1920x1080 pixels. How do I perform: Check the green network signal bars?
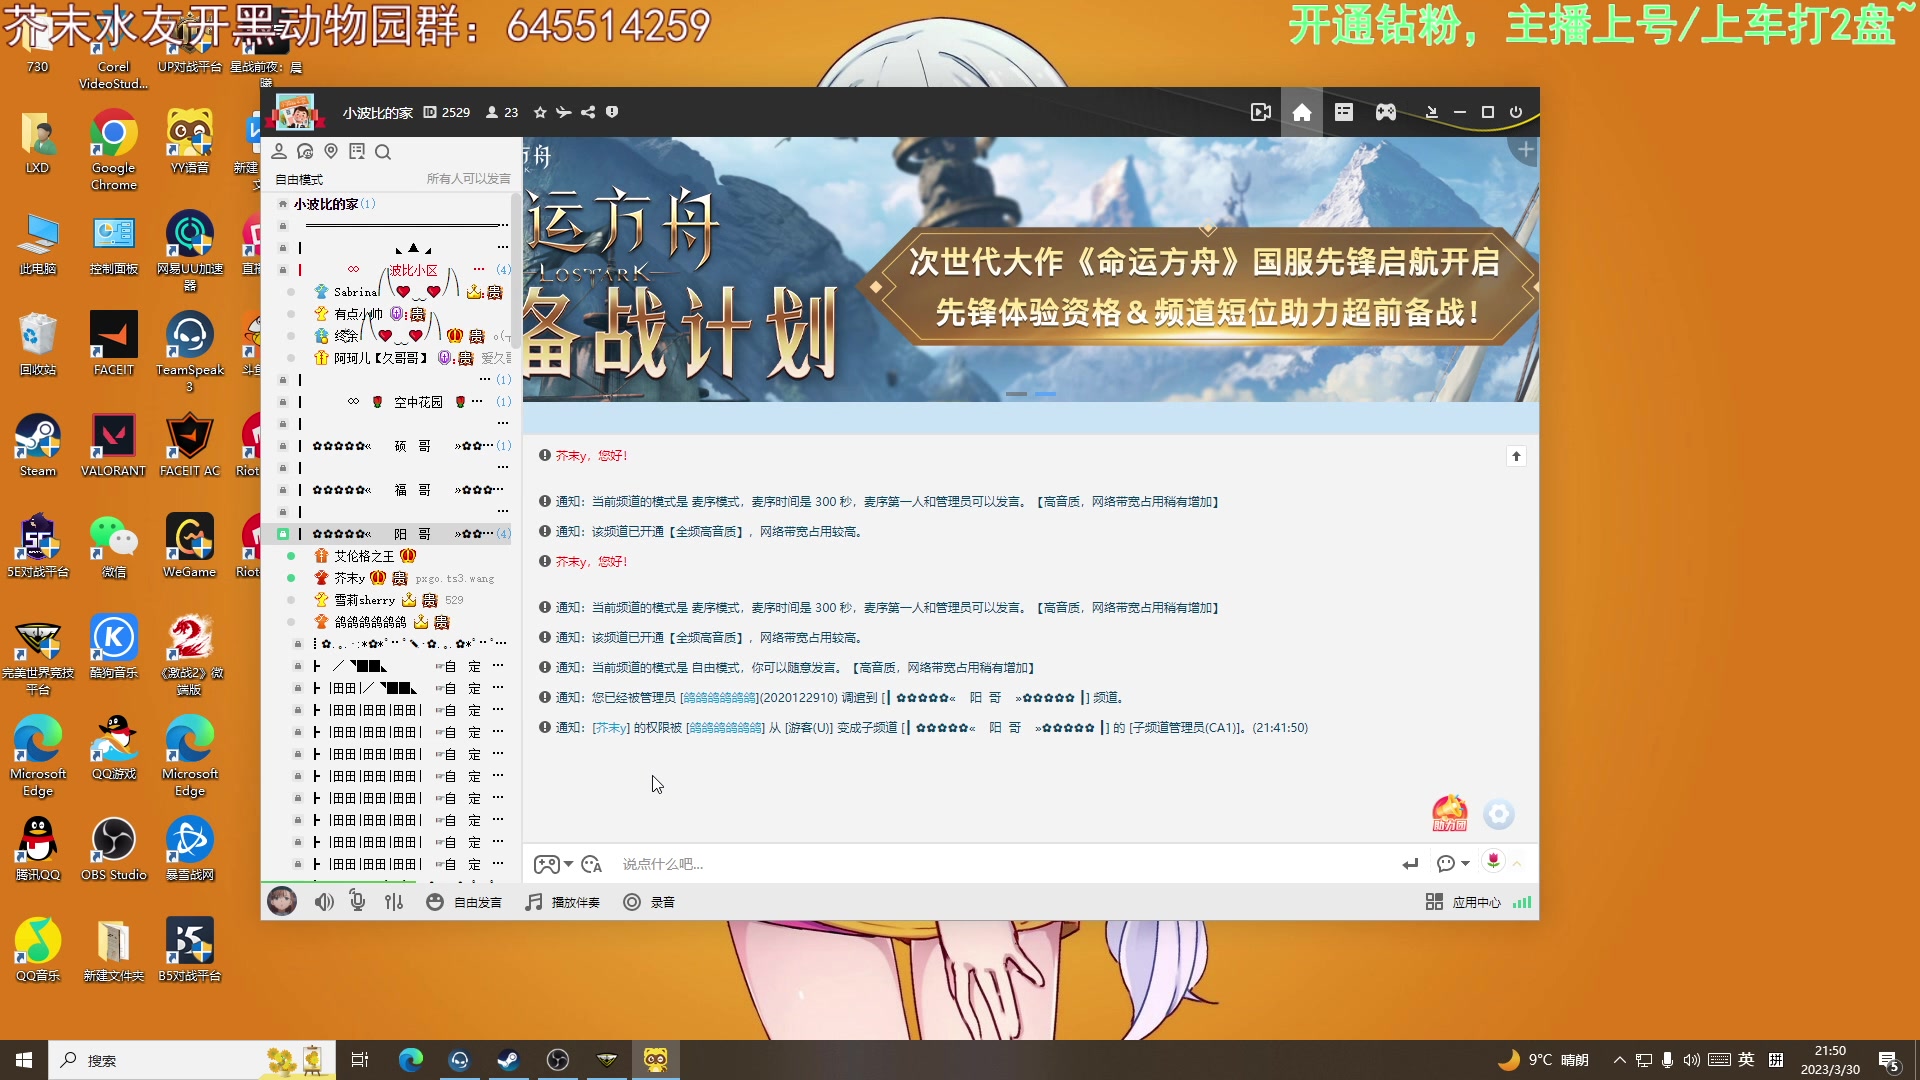click(1522, 902)
